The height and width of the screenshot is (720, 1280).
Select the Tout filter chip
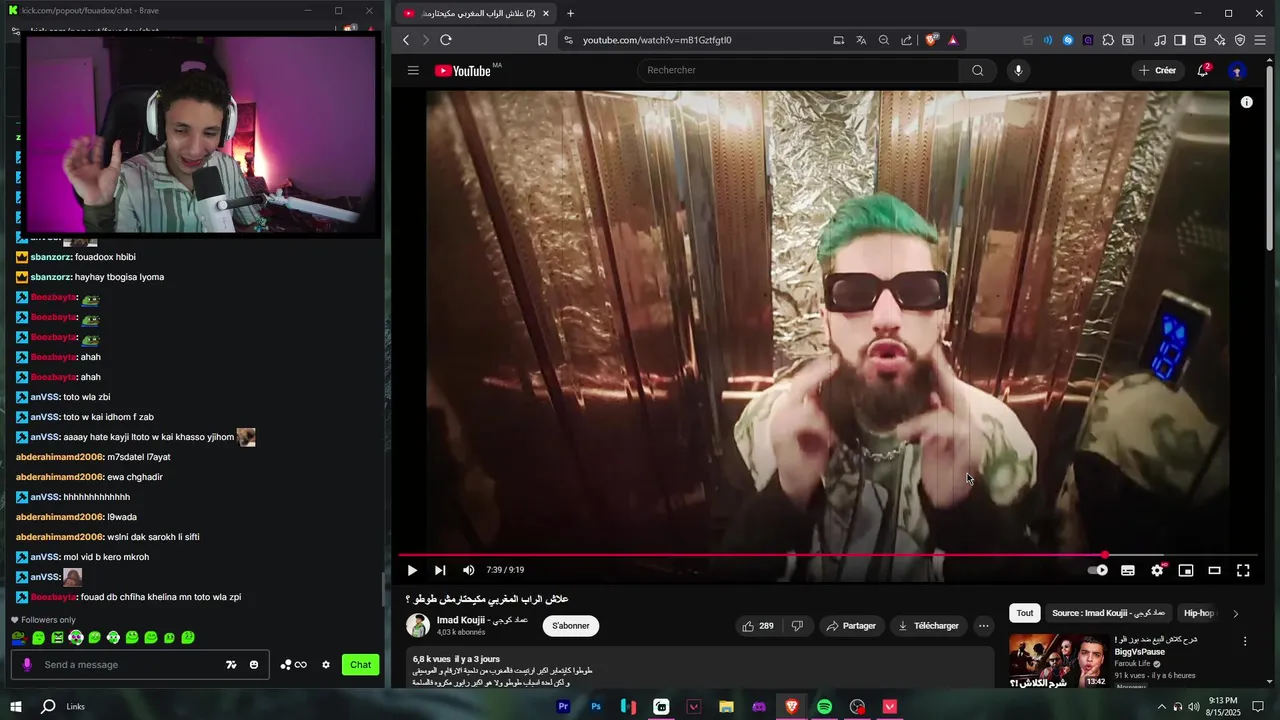tap(1025, 613)
